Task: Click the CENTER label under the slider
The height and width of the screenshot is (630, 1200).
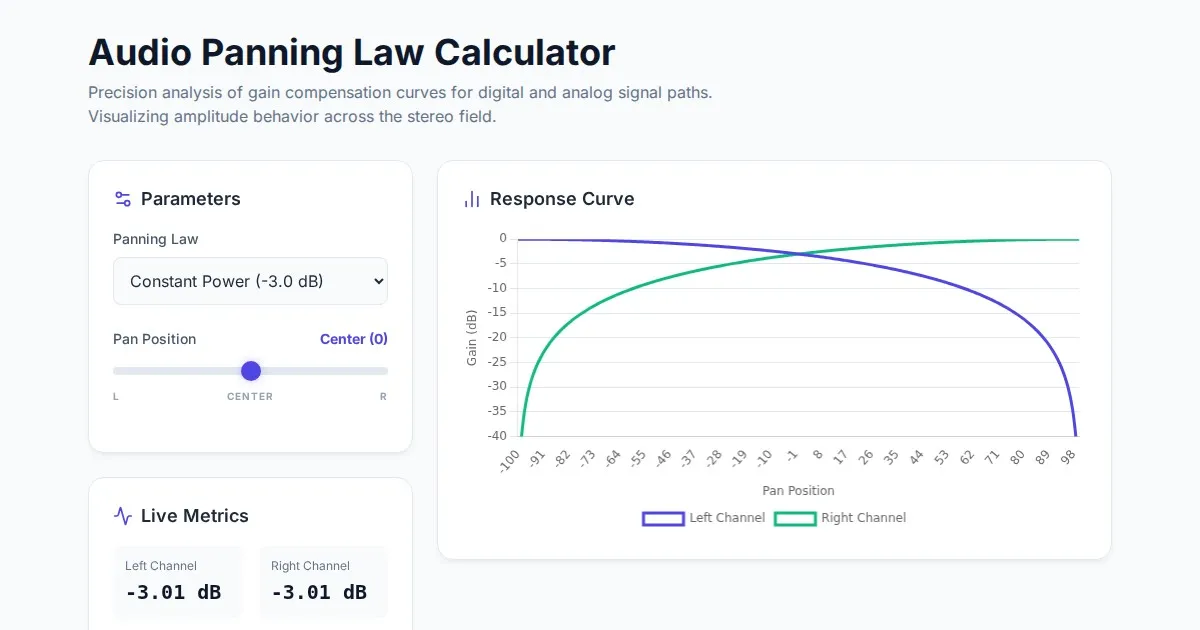Action: coord(250,397)
